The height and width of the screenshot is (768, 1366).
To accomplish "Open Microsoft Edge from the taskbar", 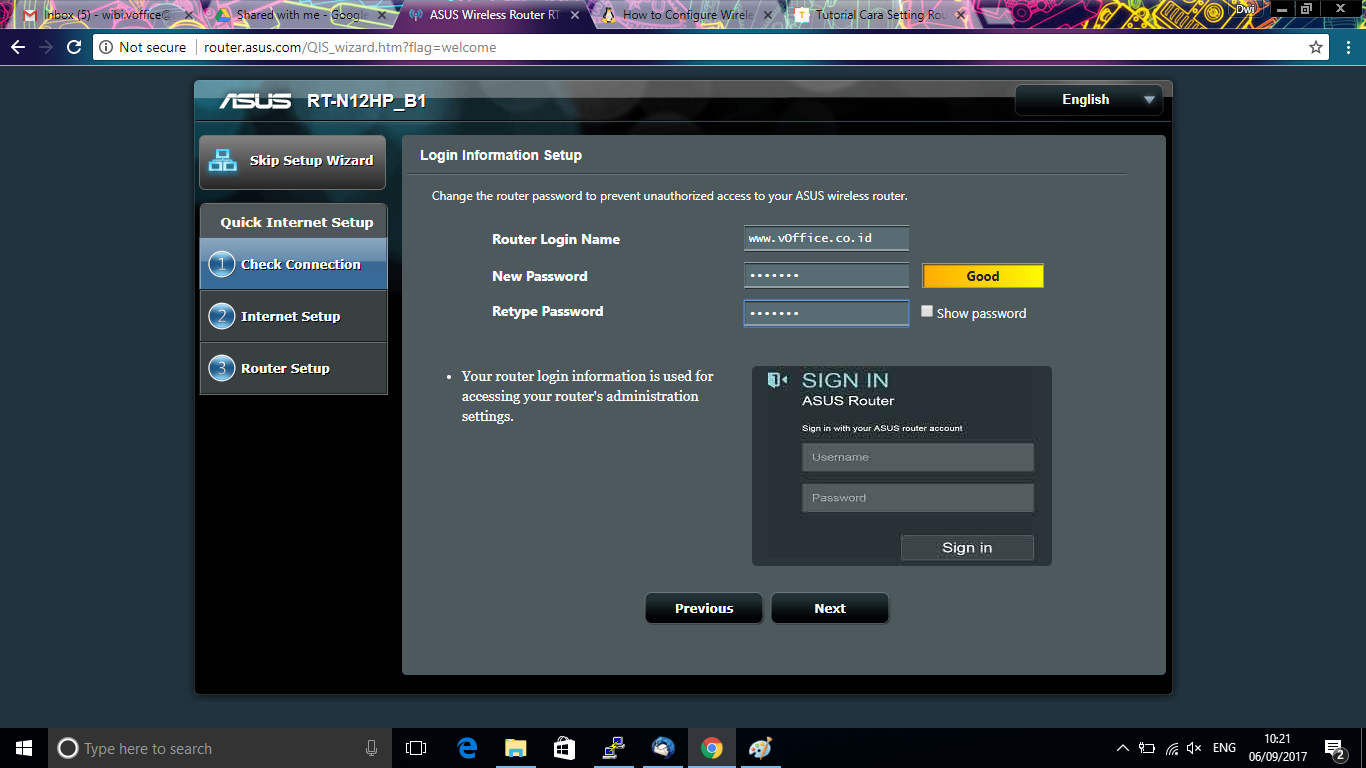I will pyautogui.click(x=466, y=747).
